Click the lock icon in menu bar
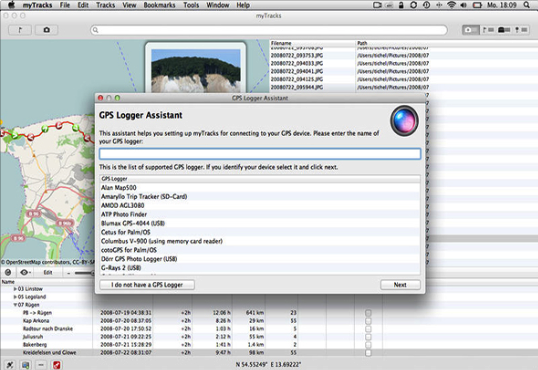 point(401,5)
